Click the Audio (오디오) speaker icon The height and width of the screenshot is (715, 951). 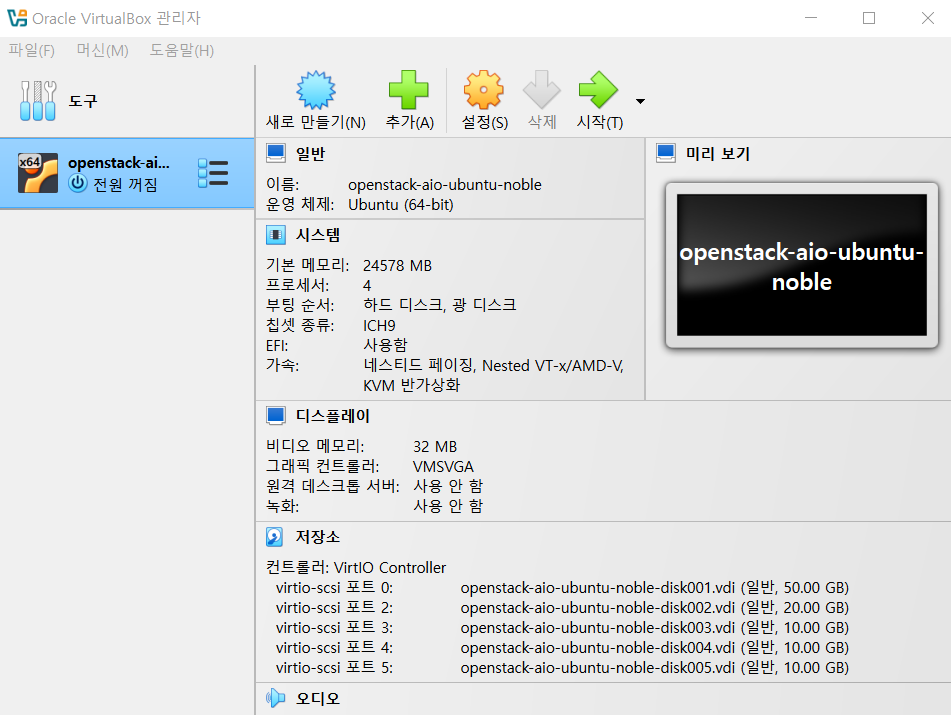pos(276,698)
